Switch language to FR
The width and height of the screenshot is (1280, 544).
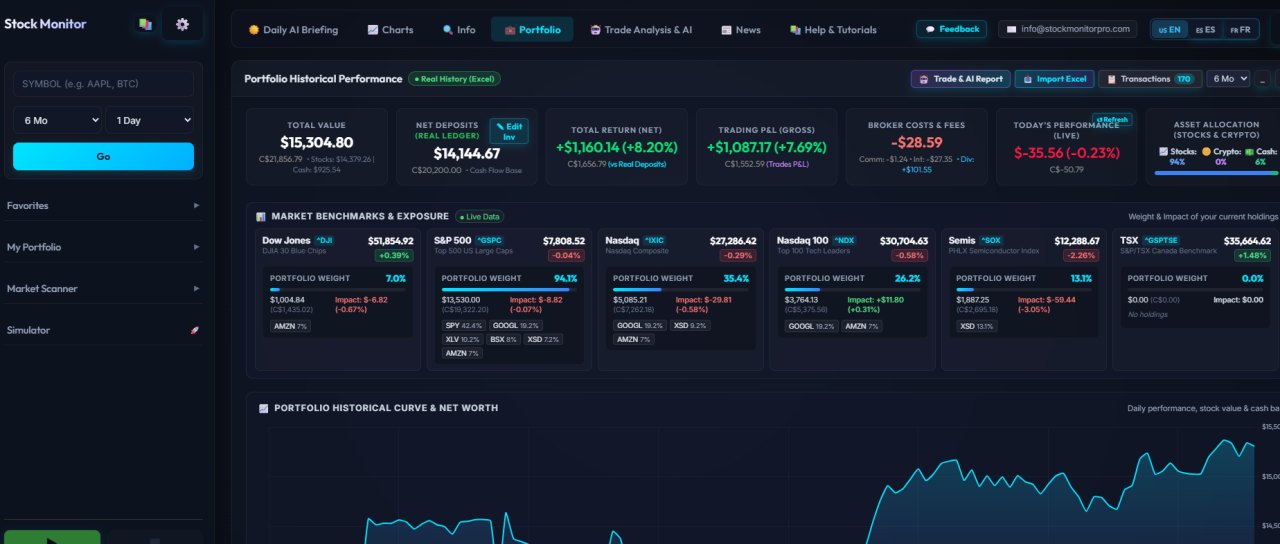coord(1240,30)
